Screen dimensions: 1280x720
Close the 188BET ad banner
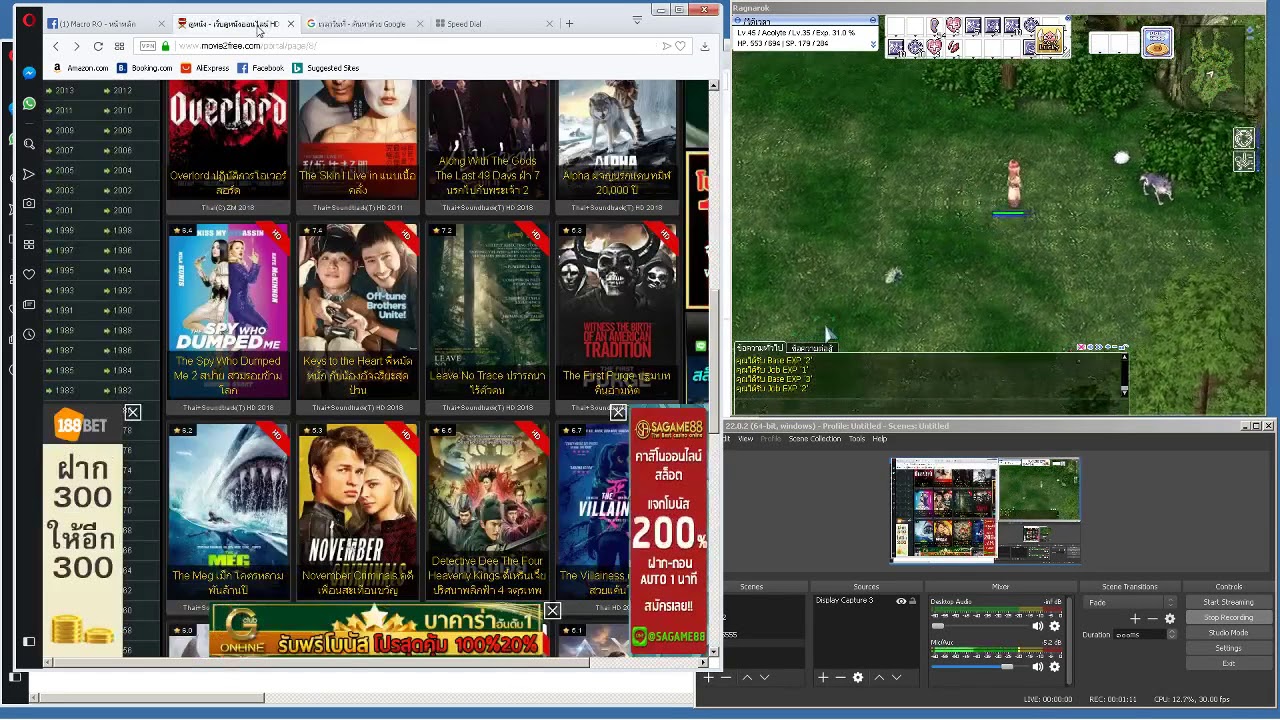pos(132,412)
